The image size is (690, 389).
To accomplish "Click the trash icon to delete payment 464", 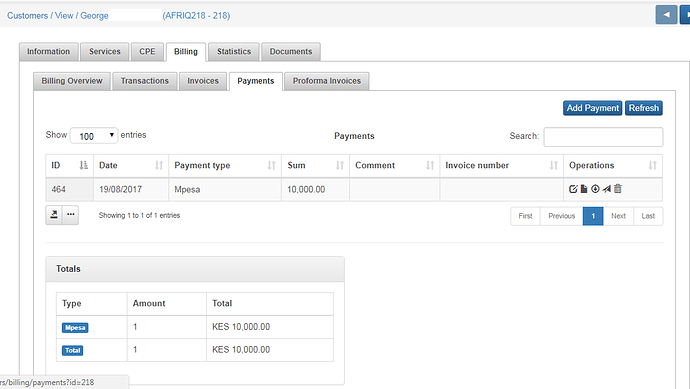I will pyautogui.click(x=618, y=188).
